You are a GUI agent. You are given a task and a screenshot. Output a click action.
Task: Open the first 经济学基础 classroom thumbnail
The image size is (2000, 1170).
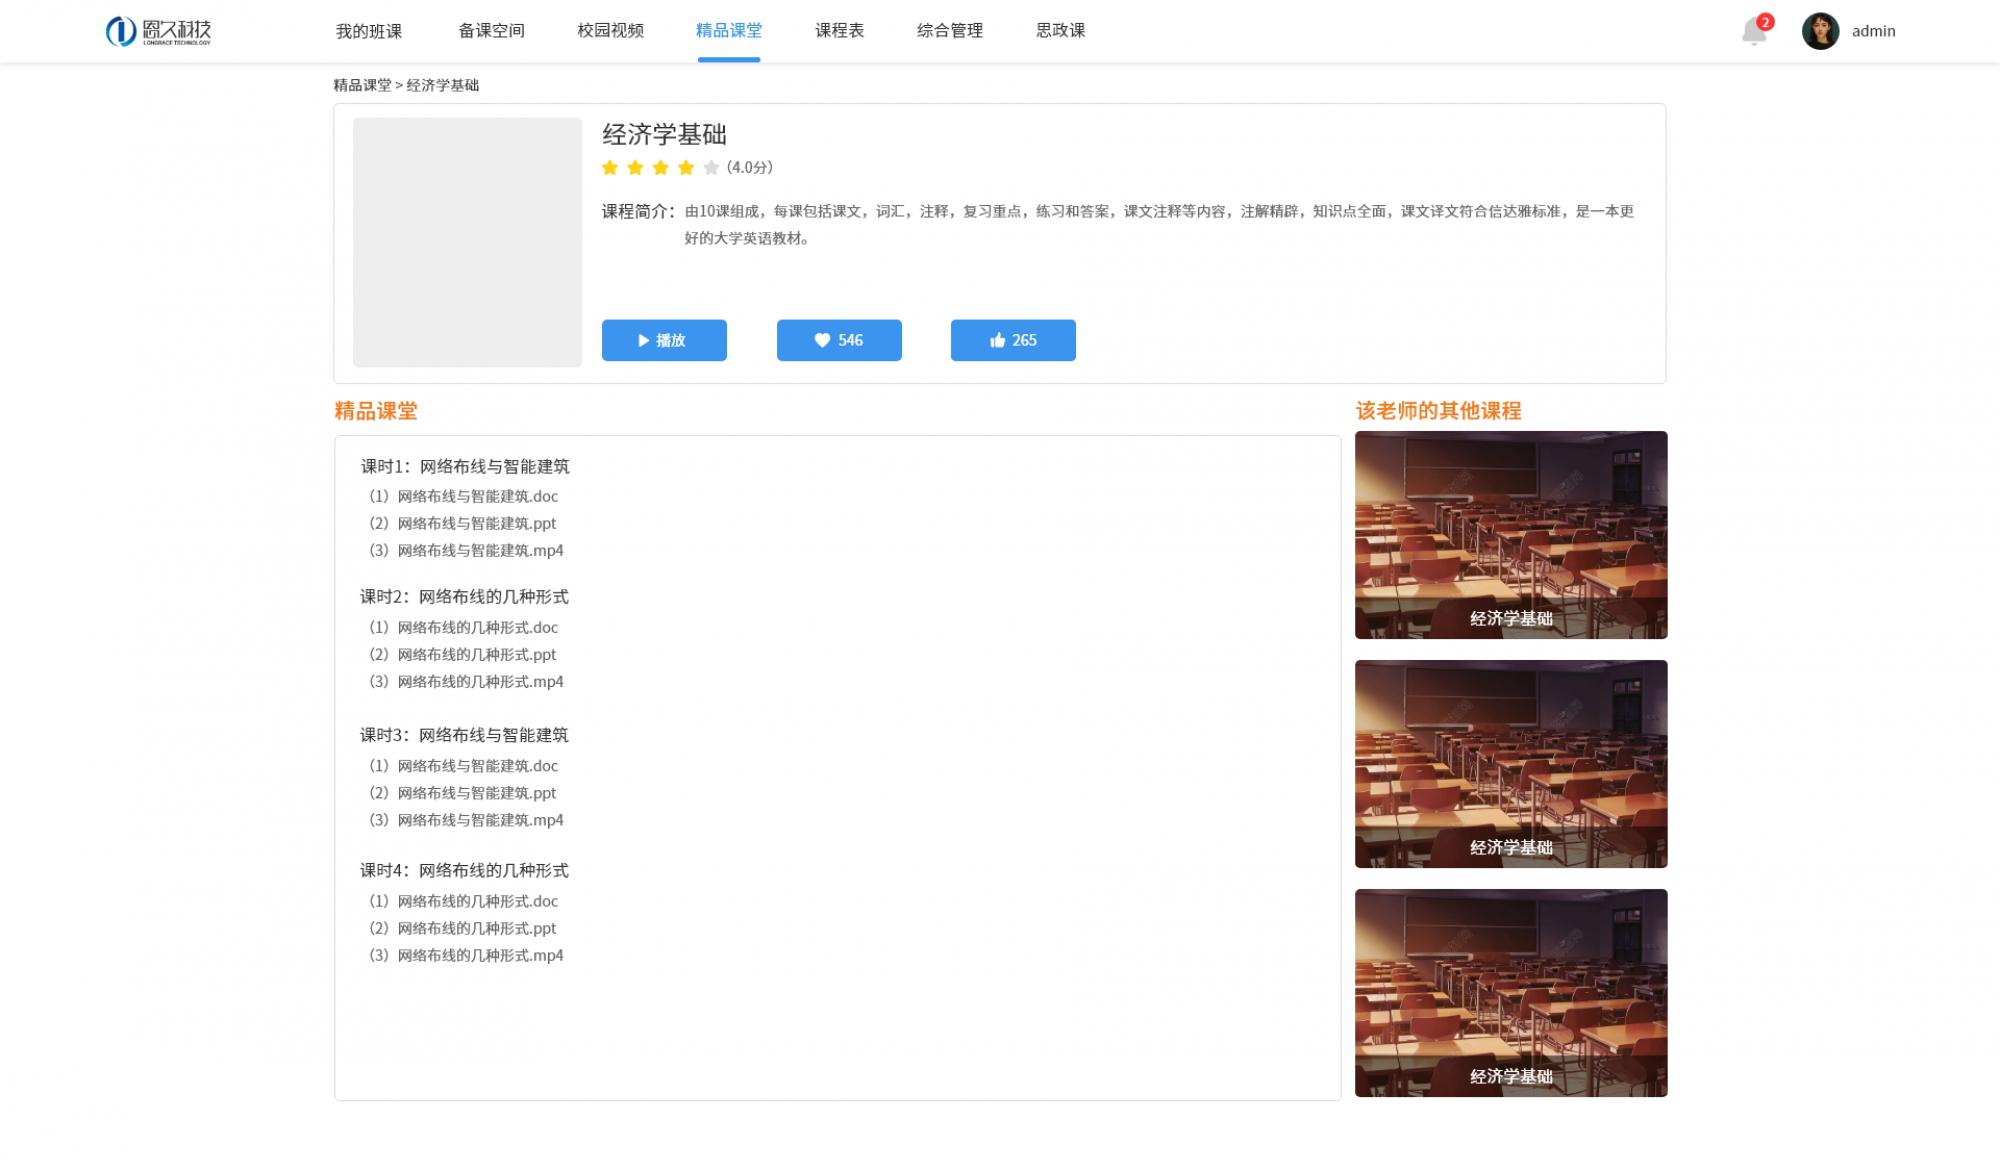(x=1511, y=535)
